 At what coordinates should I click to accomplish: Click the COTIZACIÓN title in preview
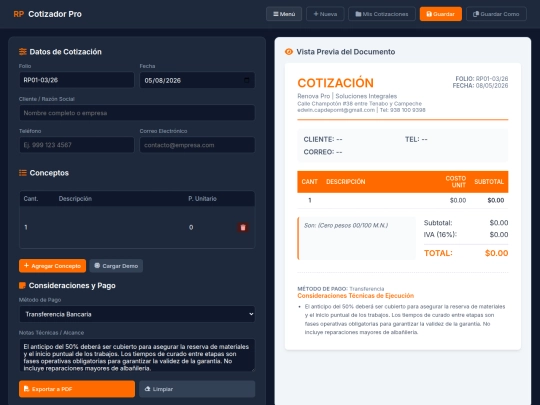tap(335, 83)
